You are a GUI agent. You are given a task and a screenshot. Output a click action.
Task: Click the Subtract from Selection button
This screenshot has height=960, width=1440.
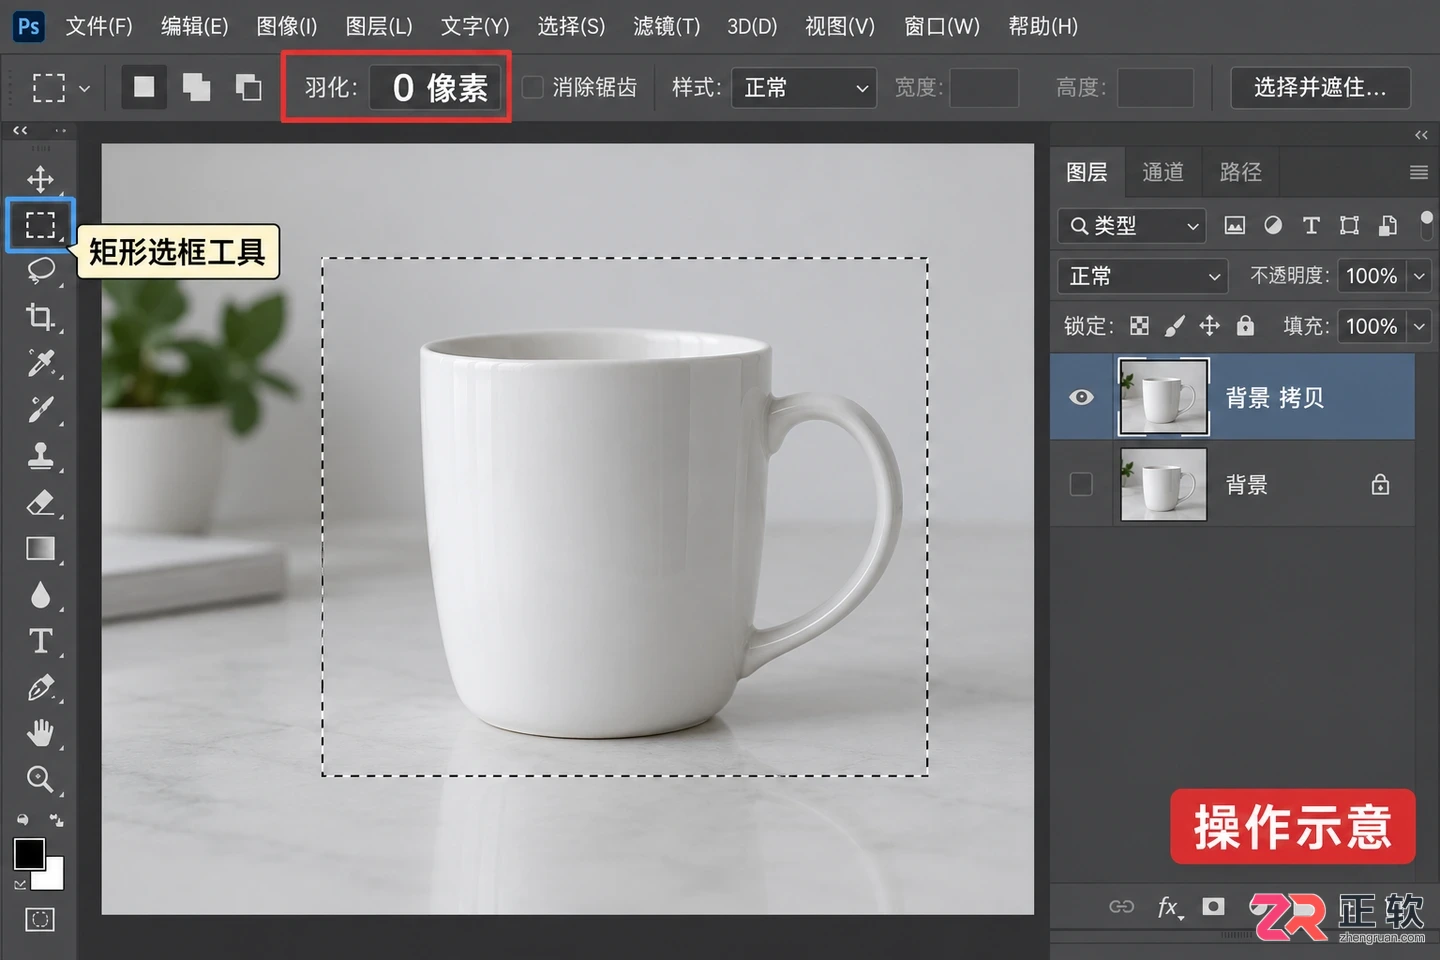248,88
